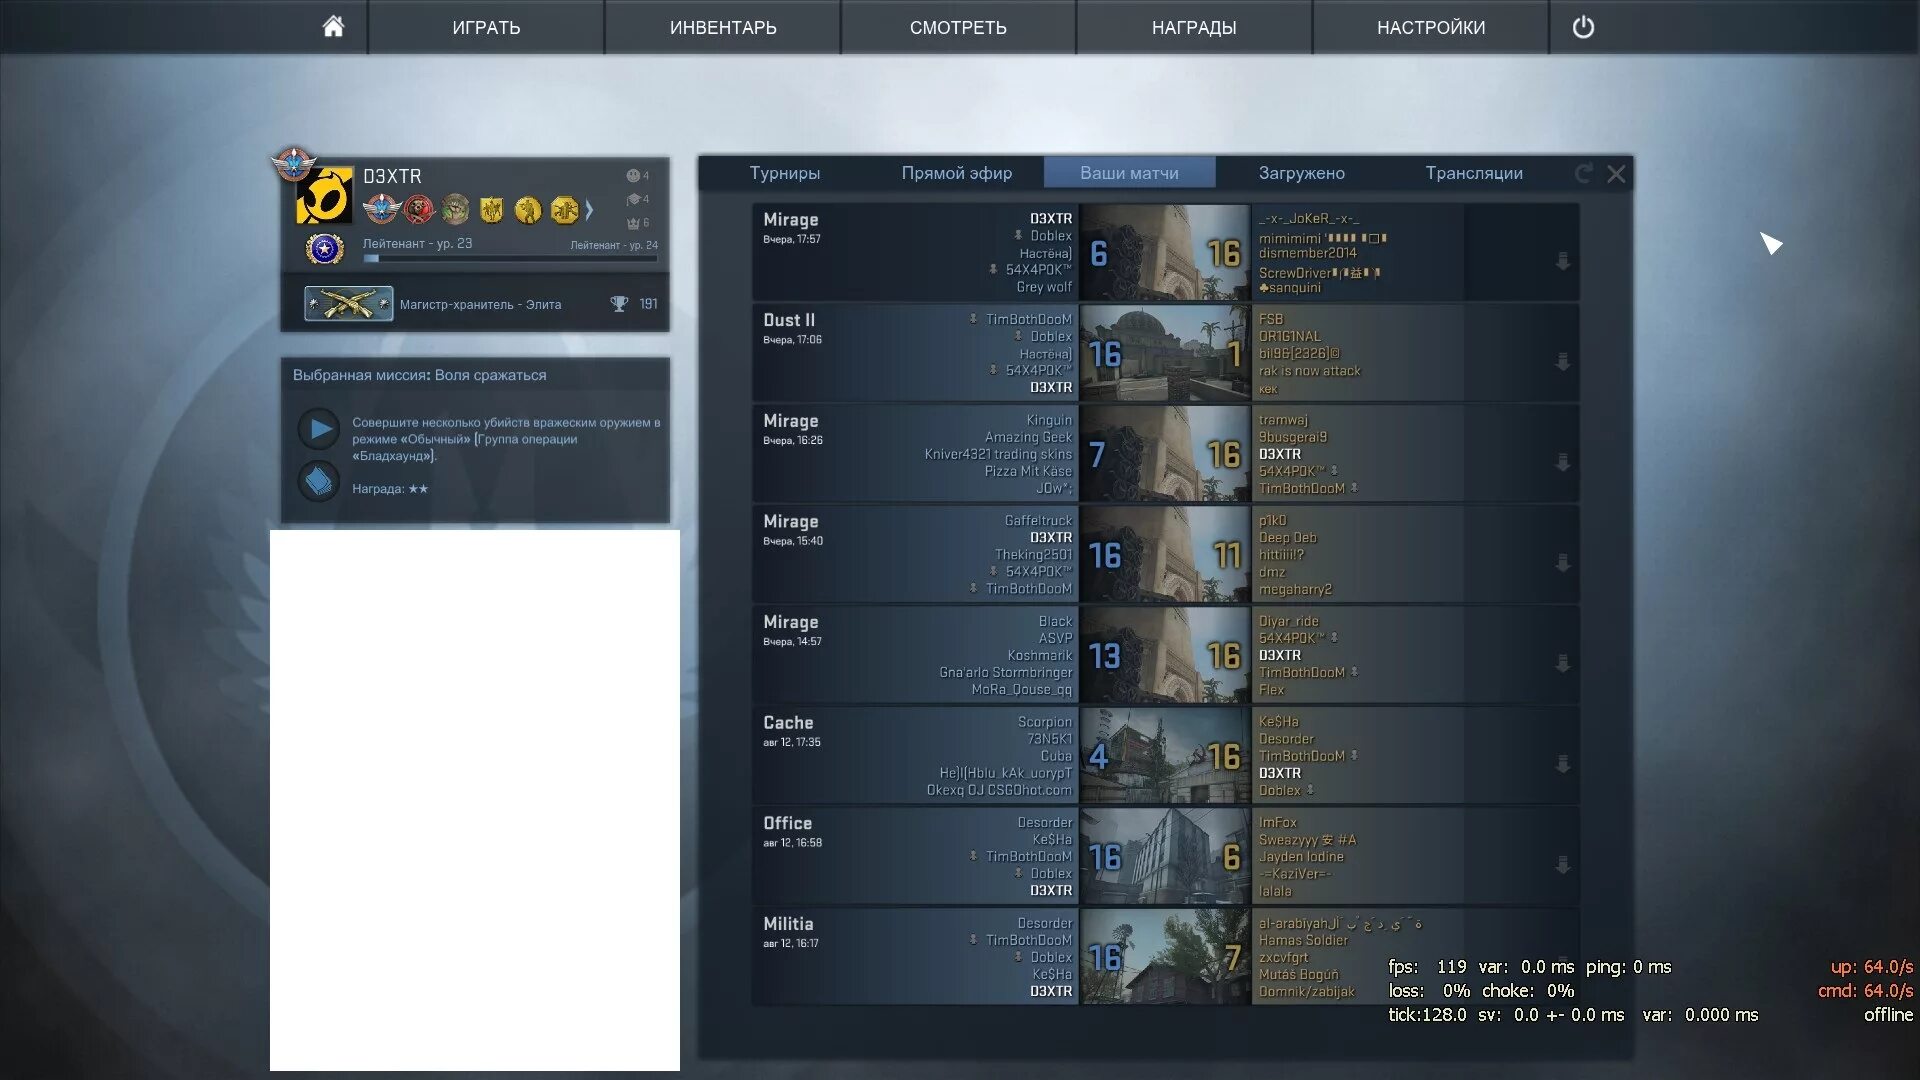Select the Dust II match title
1920x1080 pixels.
point(789,320)
